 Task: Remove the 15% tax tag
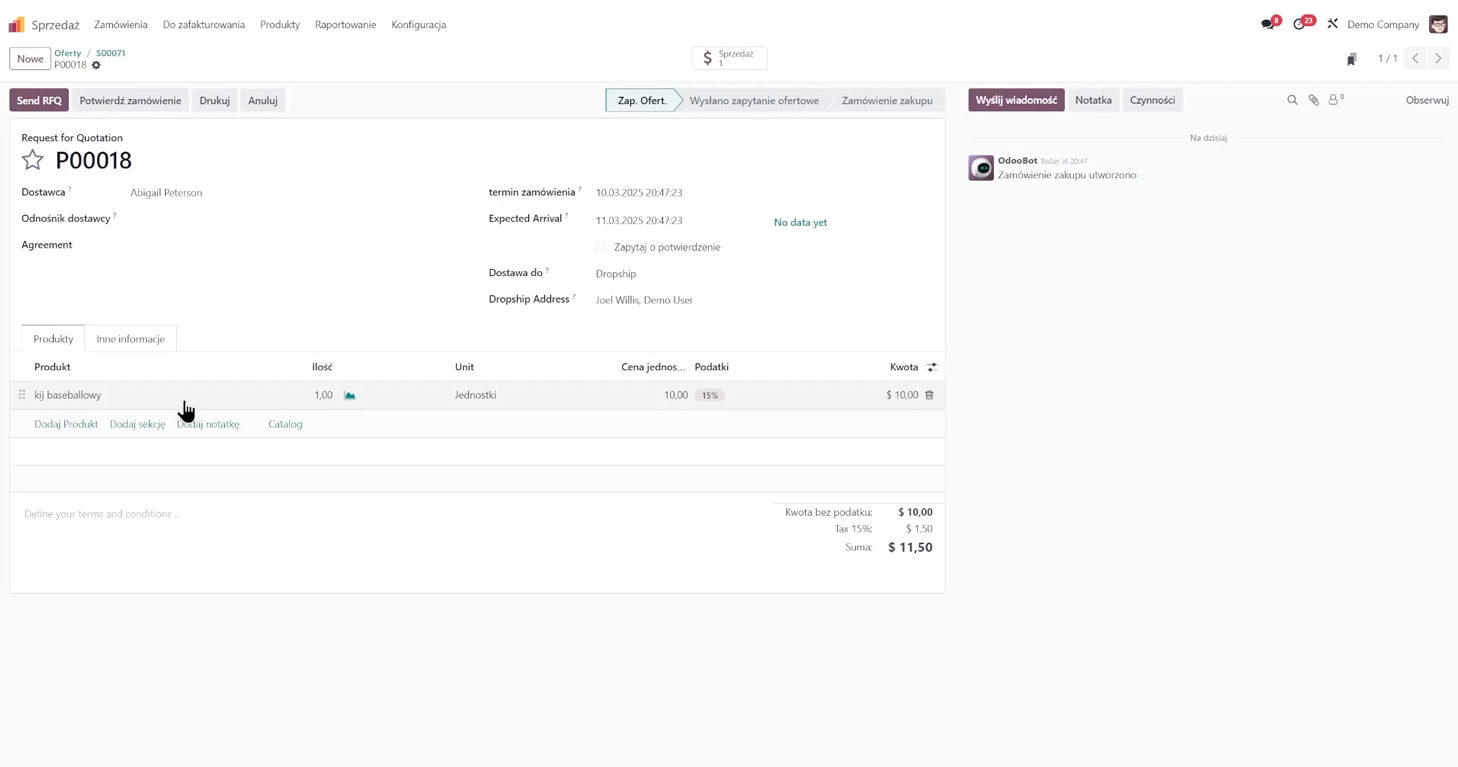pyautogui.click(x=709, y=395)
